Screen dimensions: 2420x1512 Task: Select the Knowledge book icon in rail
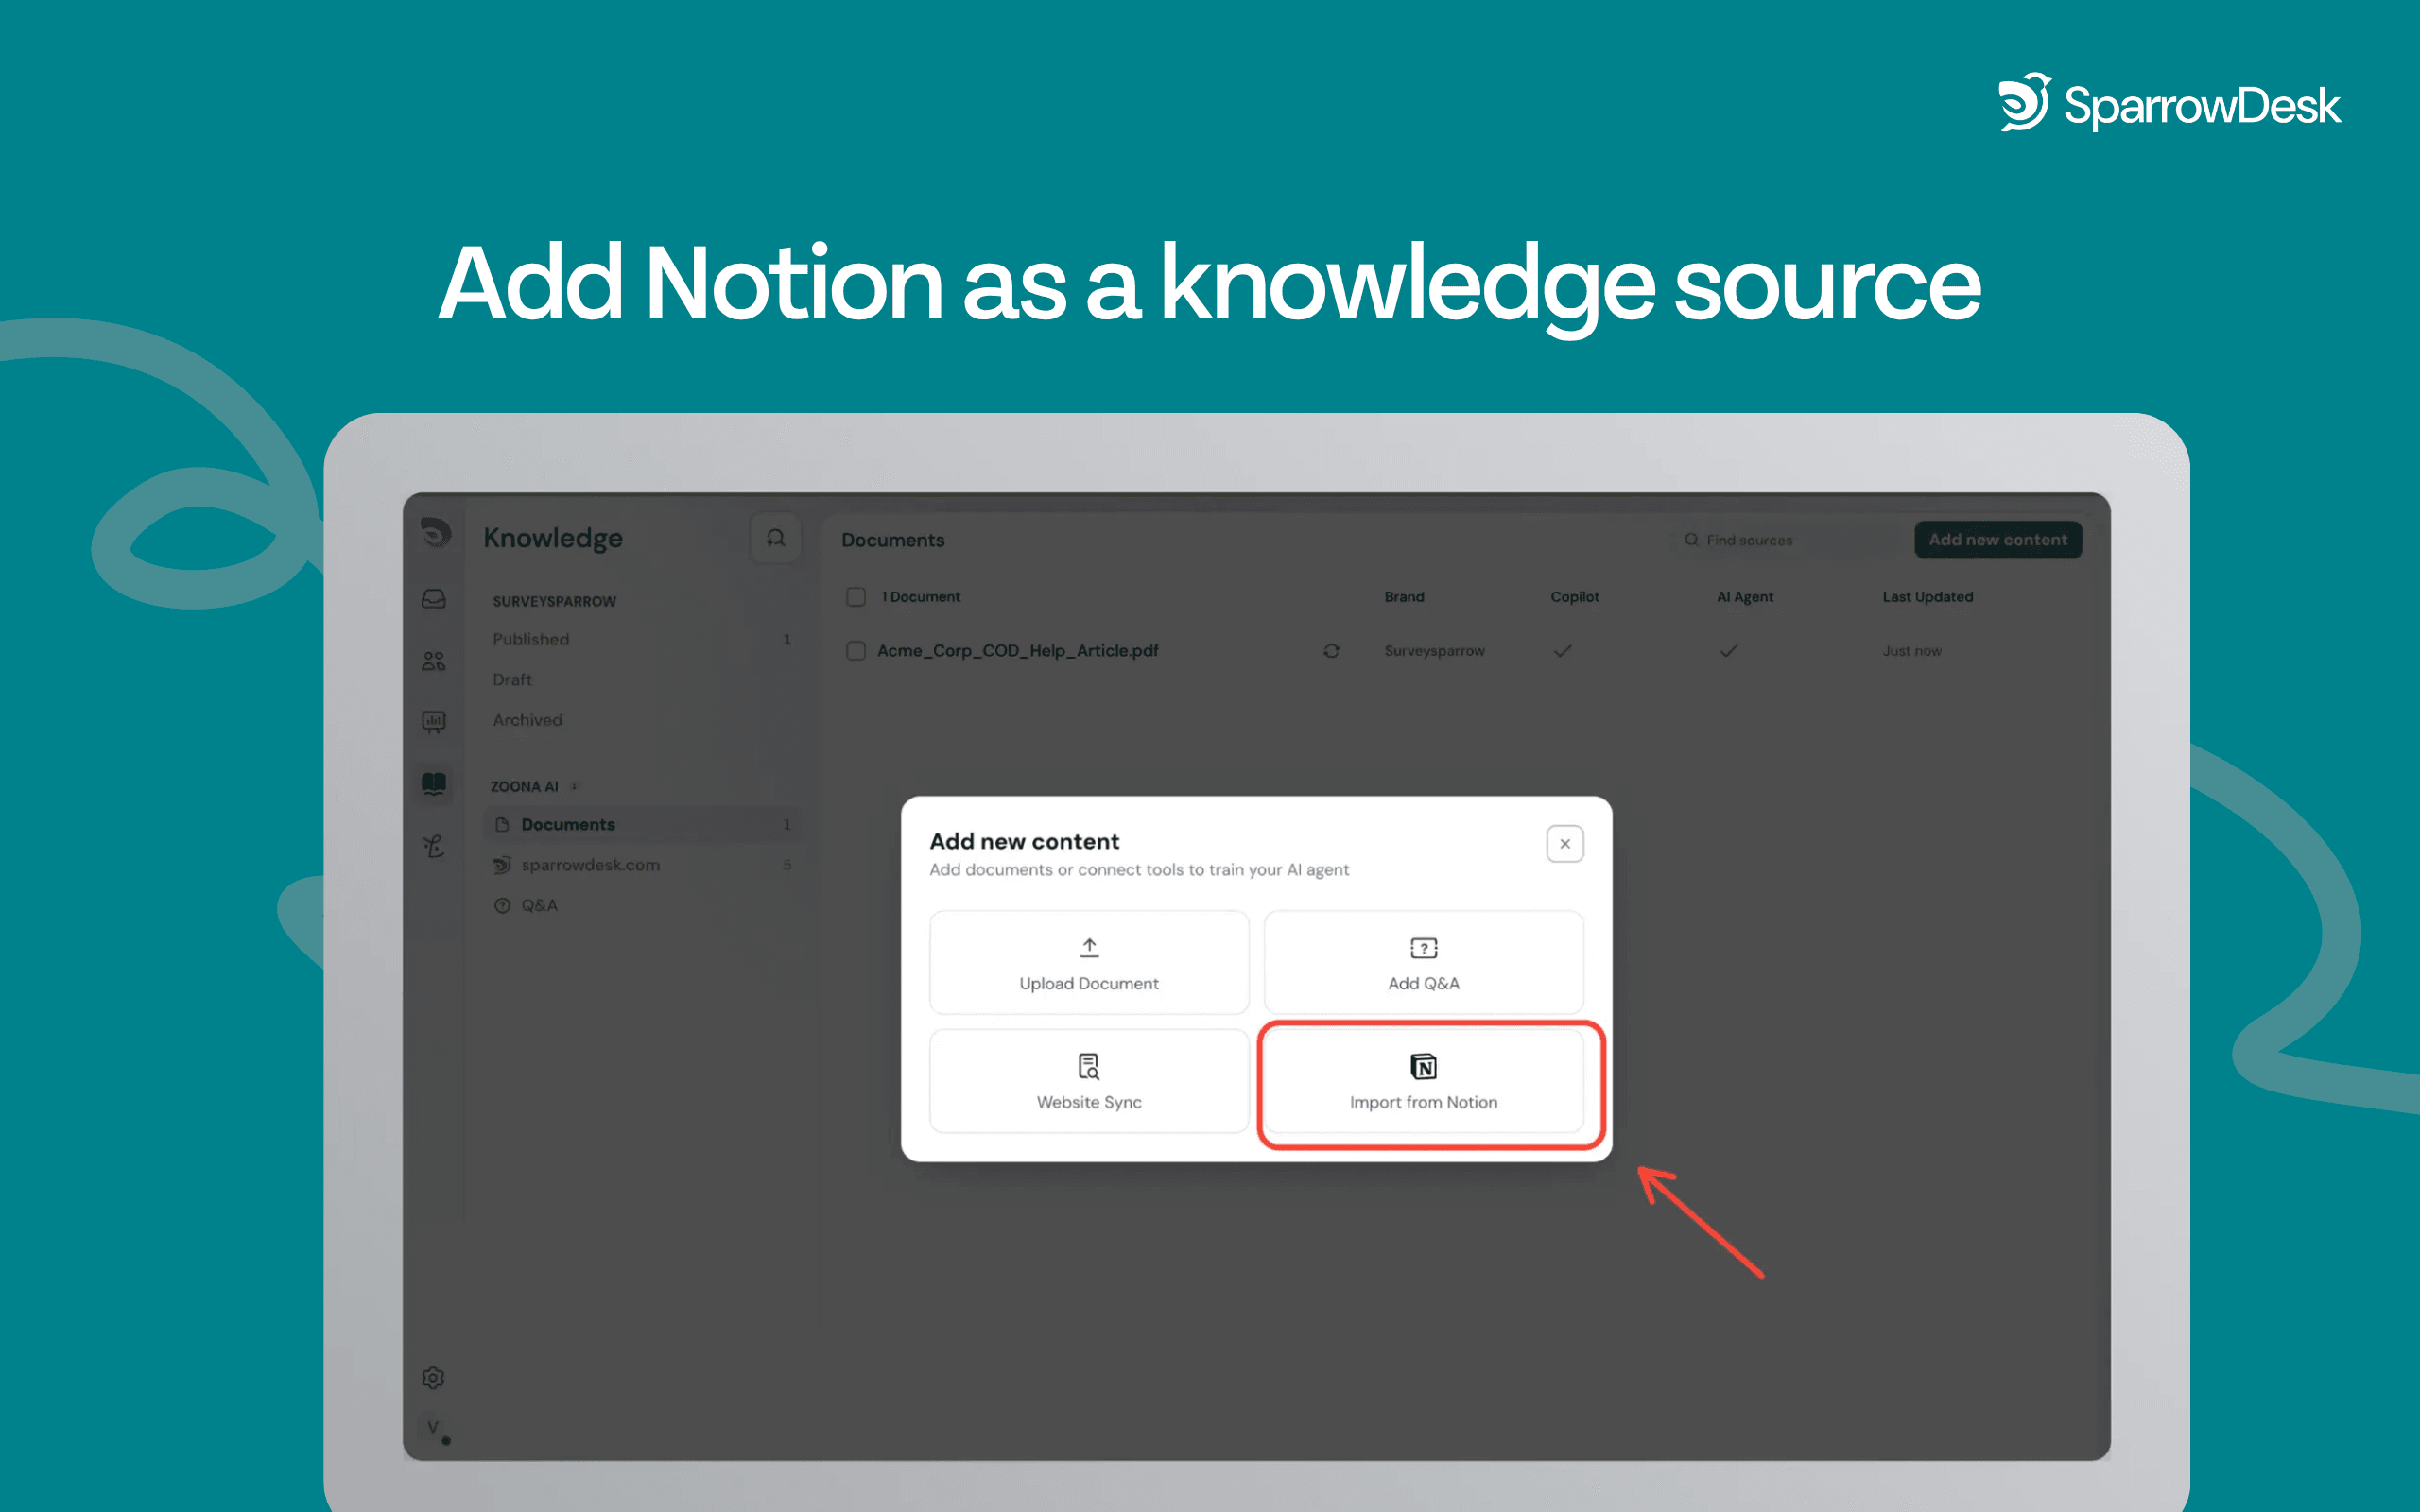[434, 783]
